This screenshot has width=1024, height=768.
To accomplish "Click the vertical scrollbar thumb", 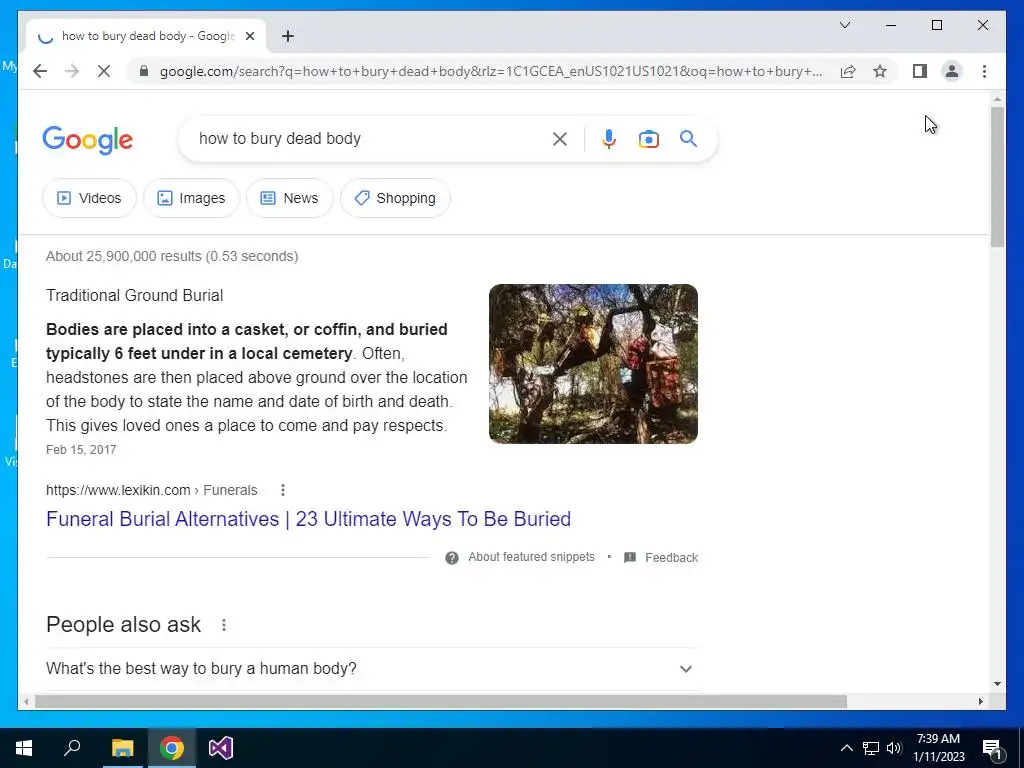I will (997, 176).
